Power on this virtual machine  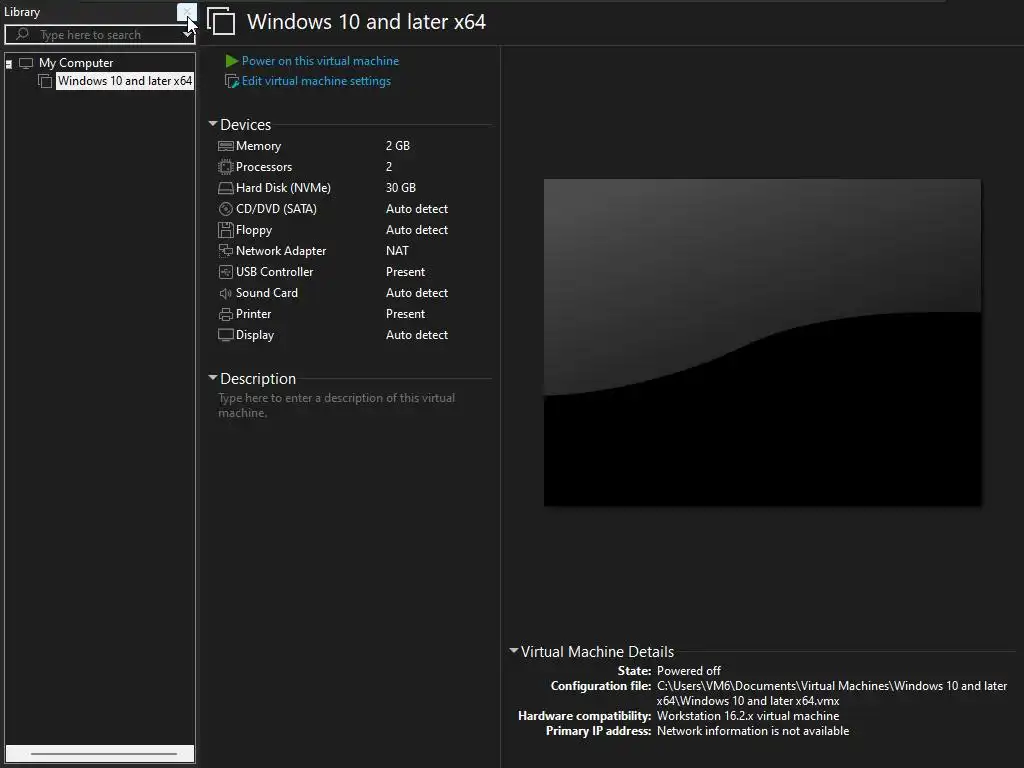click(320, 61)
